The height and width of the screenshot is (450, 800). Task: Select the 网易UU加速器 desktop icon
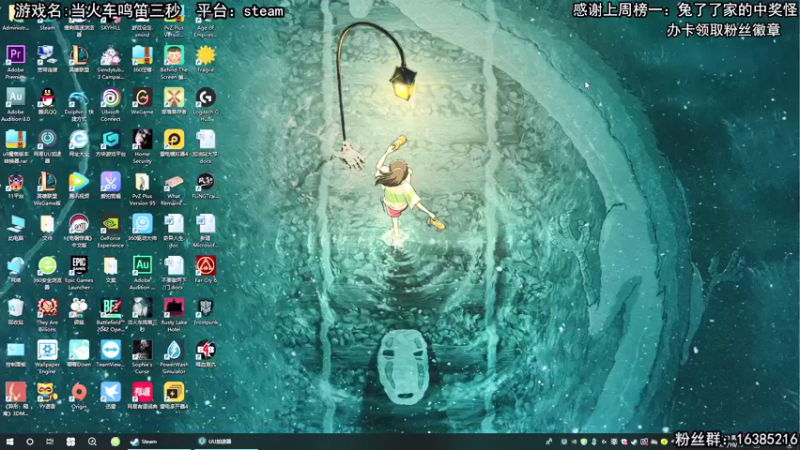click(47, 139)
